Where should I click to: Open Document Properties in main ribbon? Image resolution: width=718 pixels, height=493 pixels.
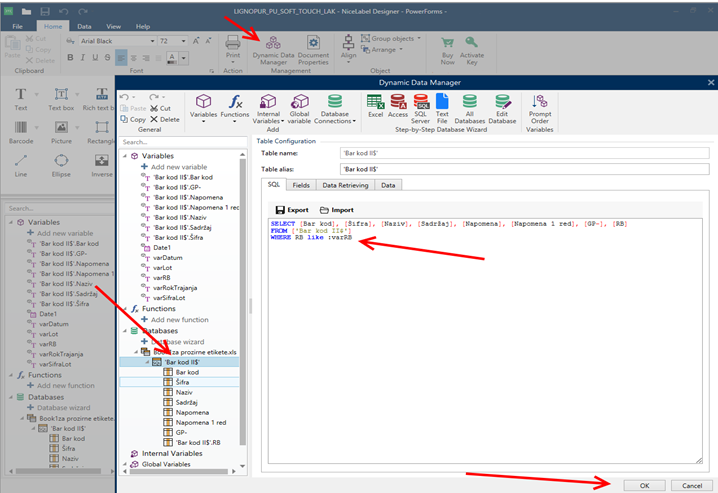point(313,50)
